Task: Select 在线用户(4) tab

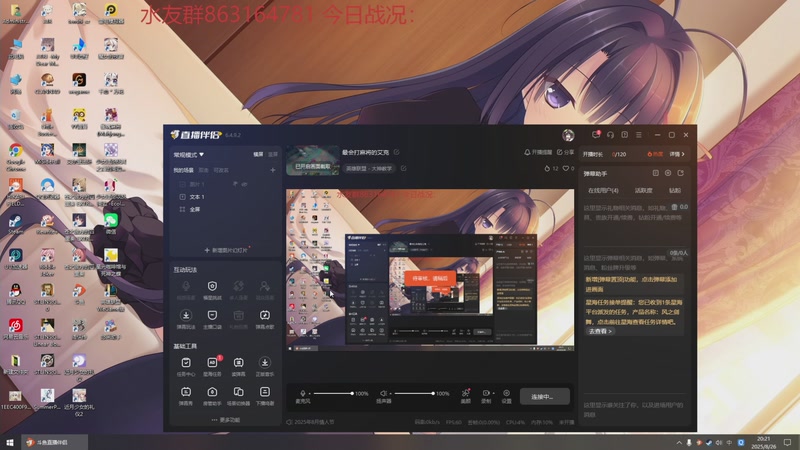Action: [603, 190]
